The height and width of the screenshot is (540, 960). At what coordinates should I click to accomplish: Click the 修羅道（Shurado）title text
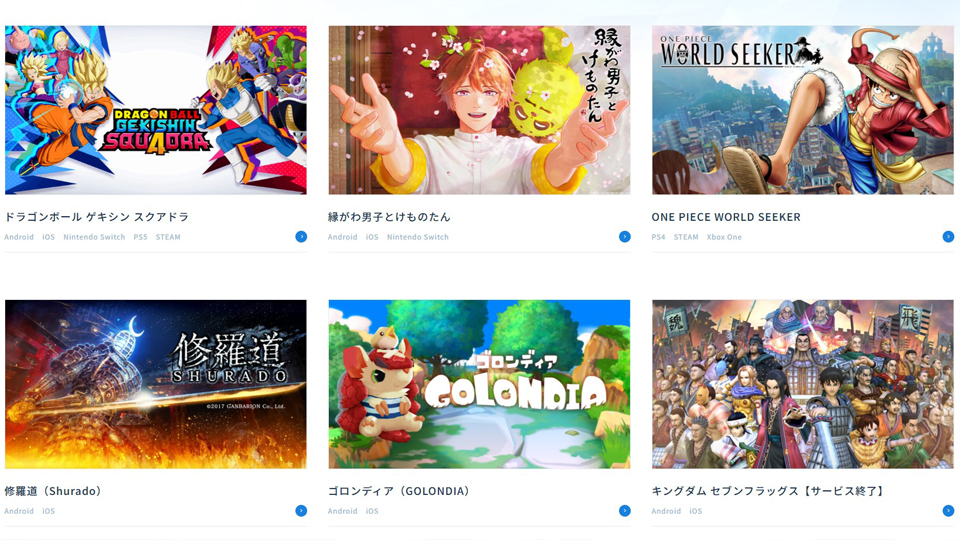pos(53,491)
